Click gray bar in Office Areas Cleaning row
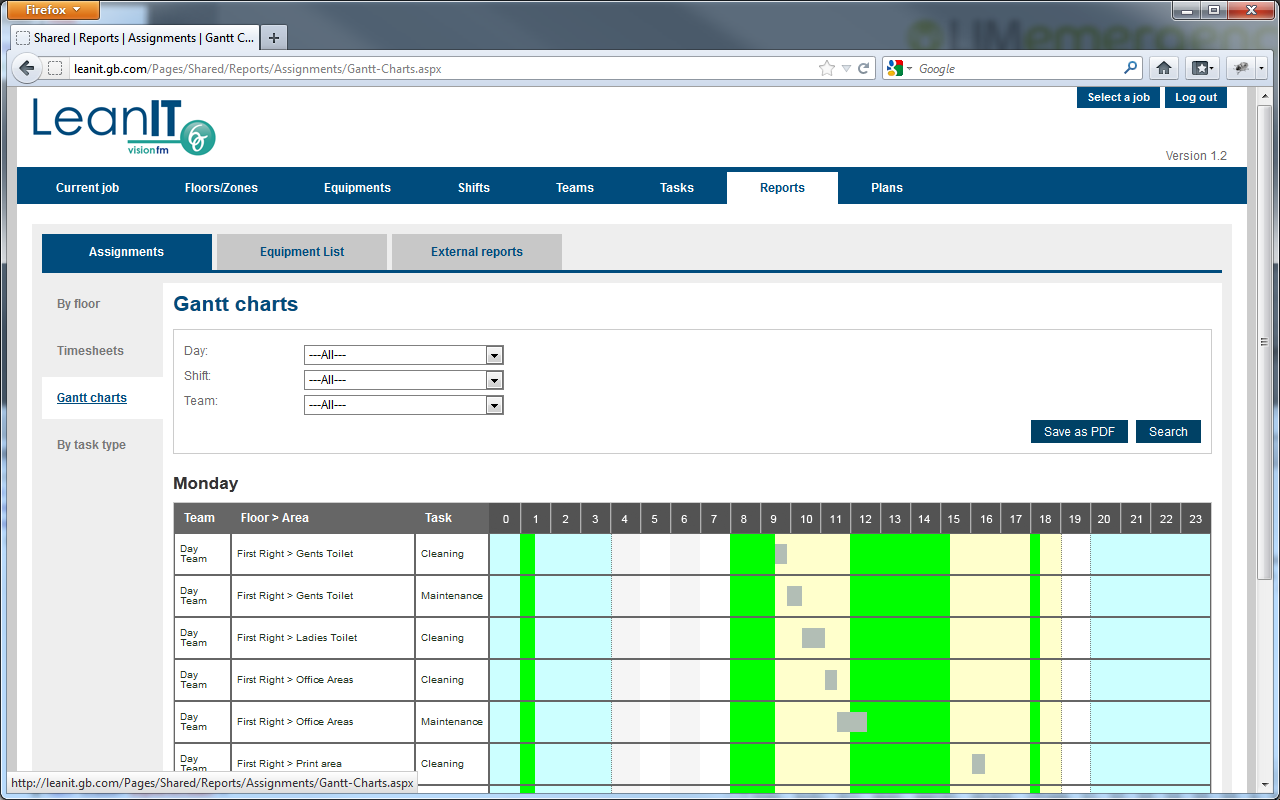The width and height of the screenshot is (1280, 800). [831, 680]
